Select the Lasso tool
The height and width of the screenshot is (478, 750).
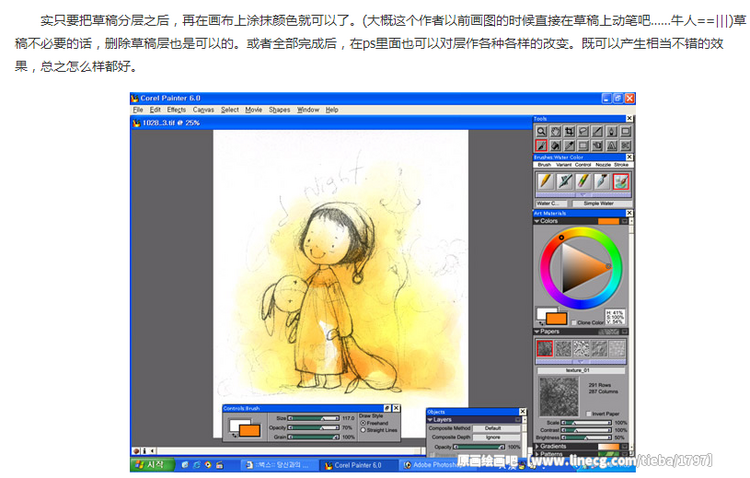click(x=583, y=132)
